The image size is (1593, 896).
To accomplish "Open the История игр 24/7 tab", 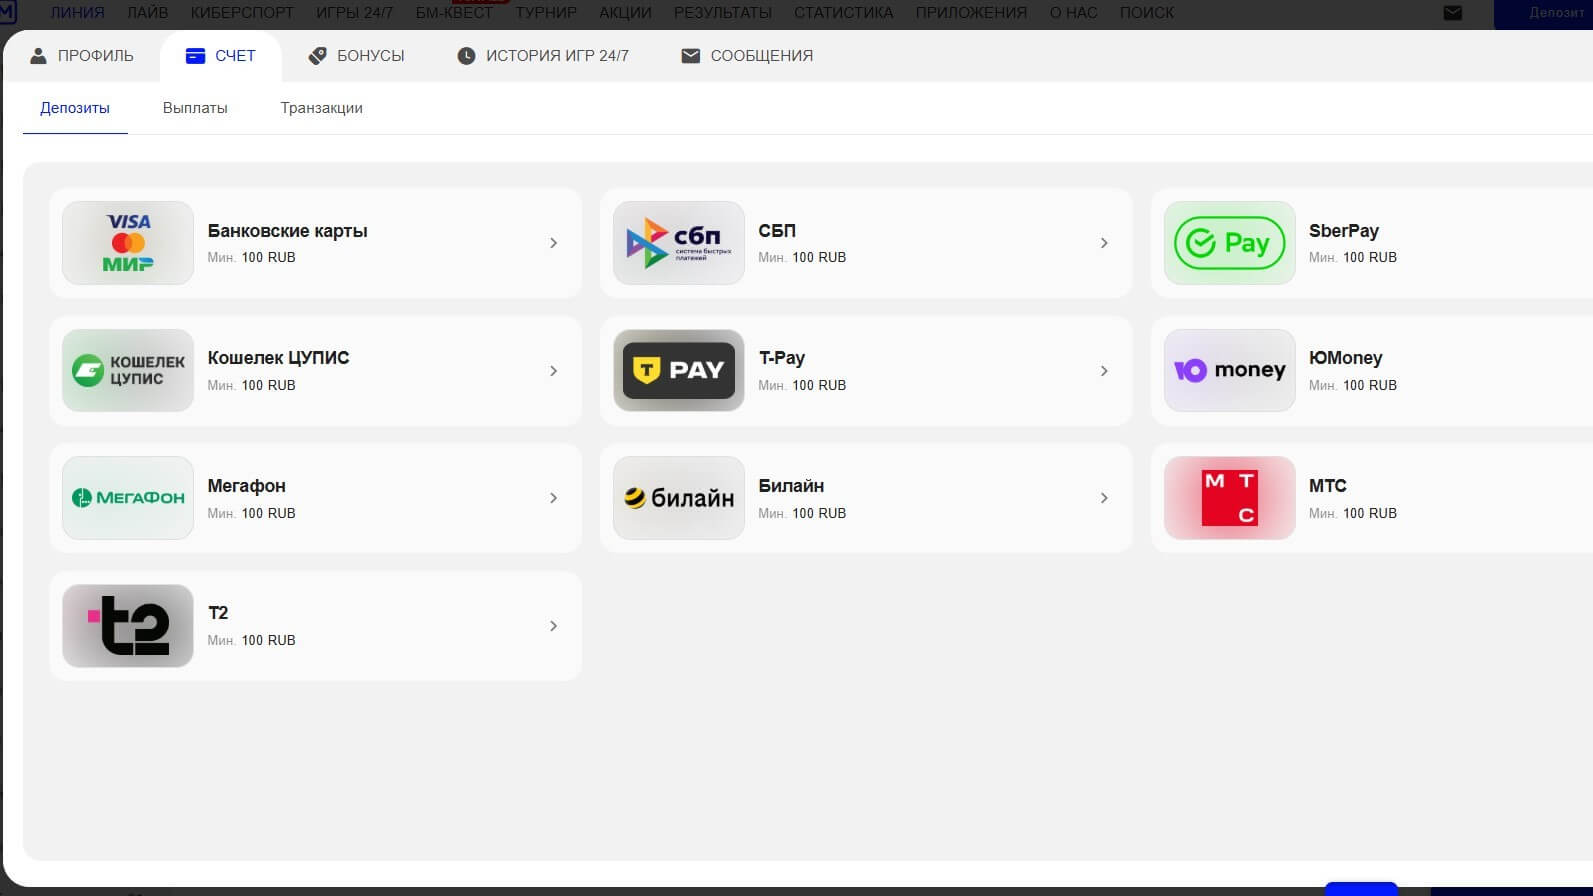I will tap(543, 56).
